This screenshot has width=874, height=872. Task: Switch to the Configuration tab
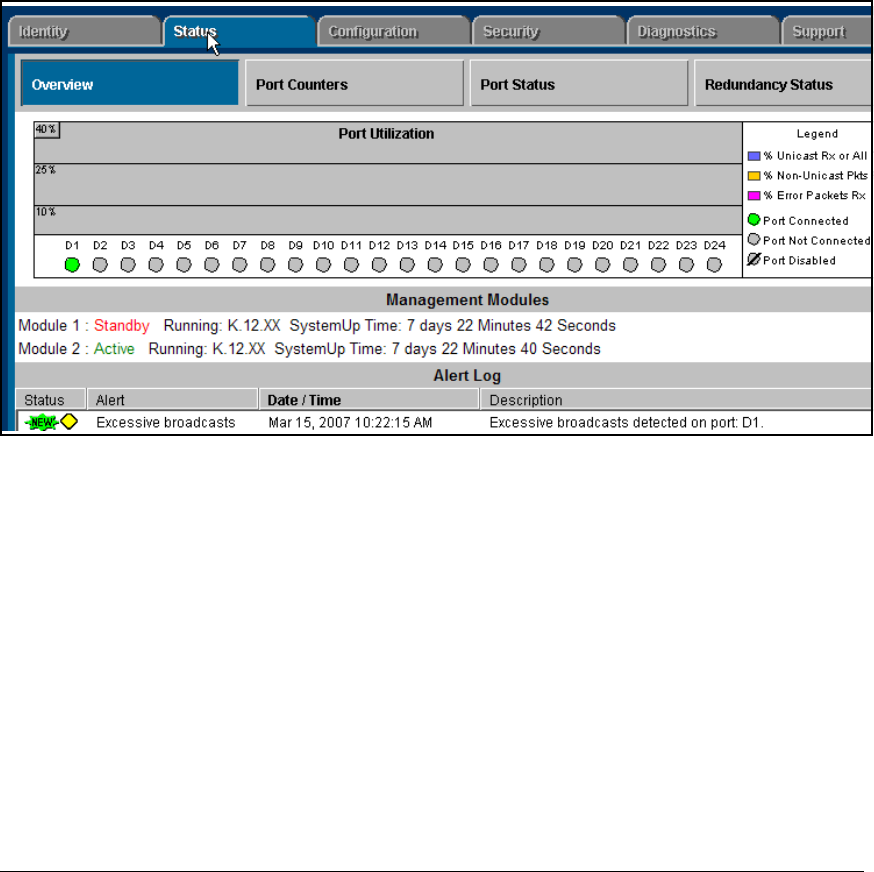coord(394,31)
